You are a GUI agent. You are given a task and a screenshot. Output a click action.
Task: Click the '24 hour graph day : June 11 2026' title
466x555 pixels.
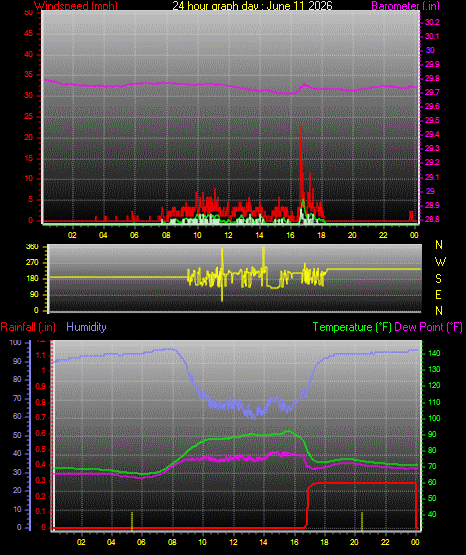point(252,6)
